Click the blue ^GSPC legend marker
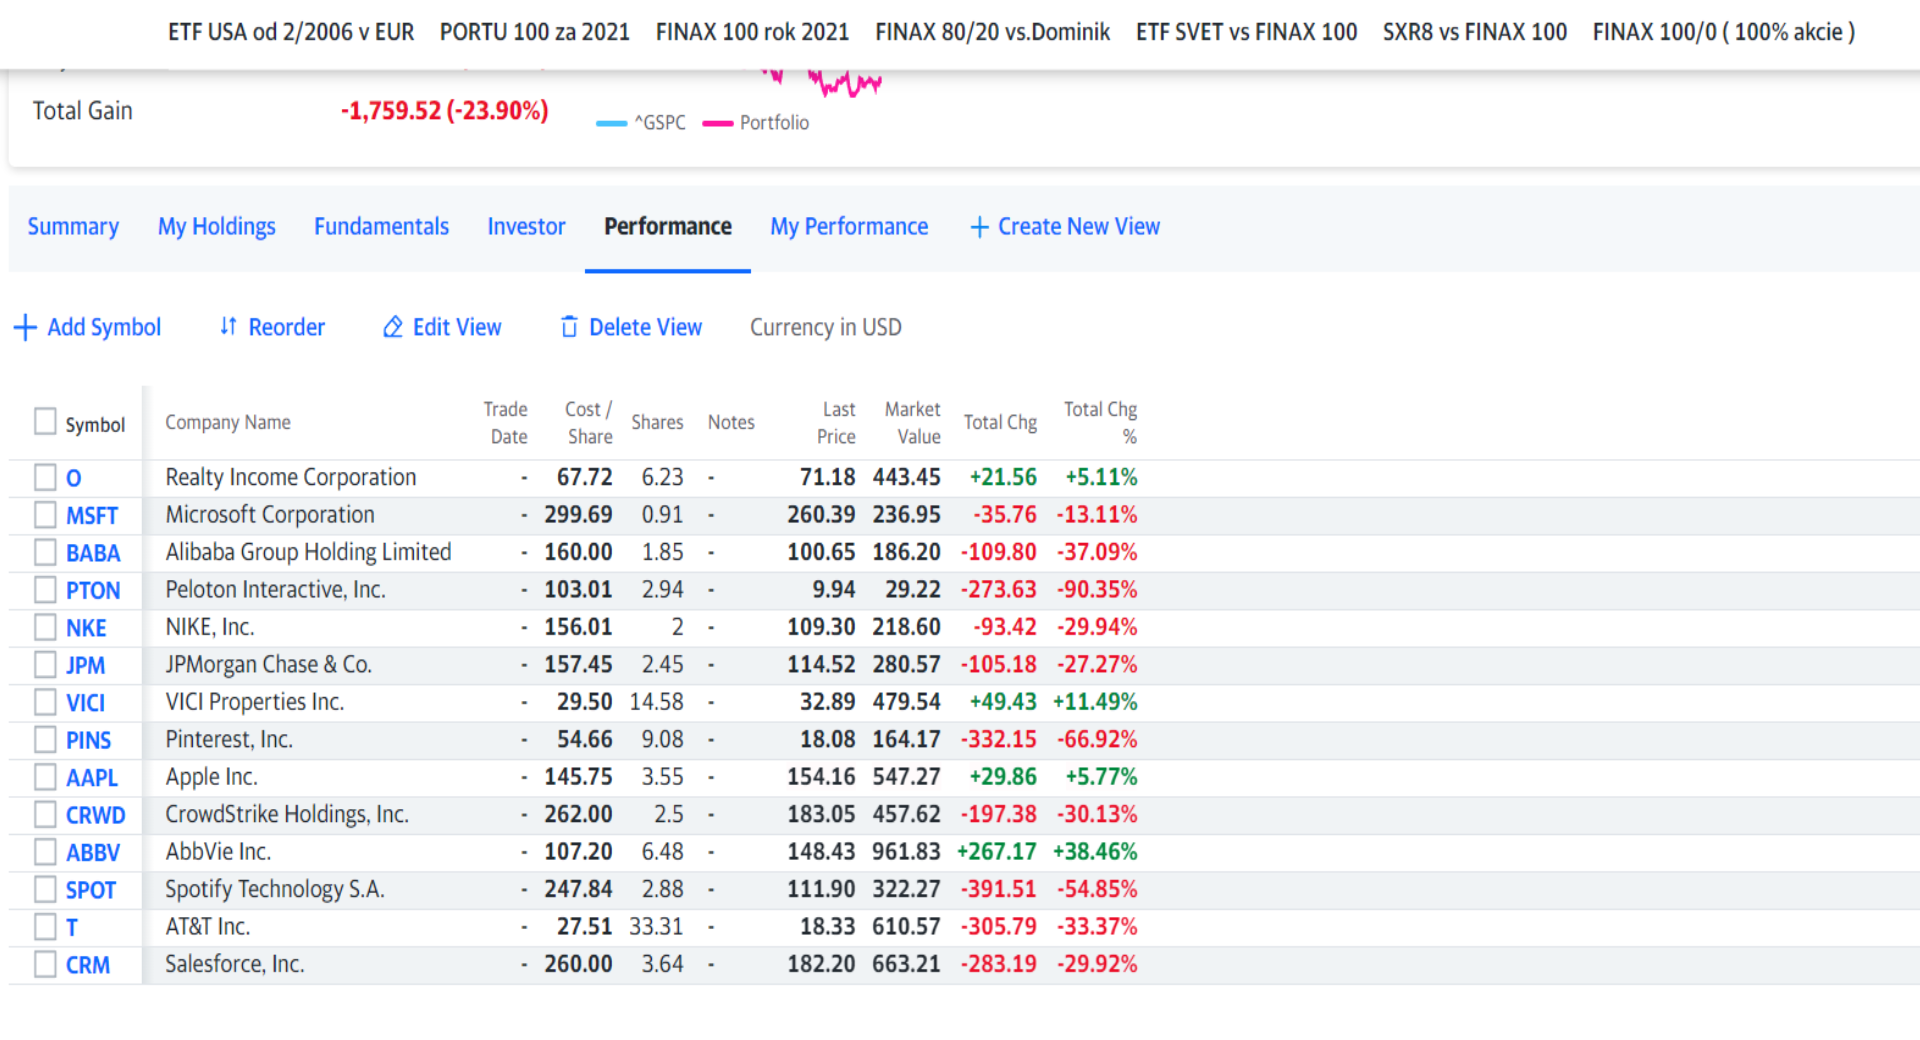Image resolution: width=1920 pixels, height=1040 pixels. tap(611, 123)
